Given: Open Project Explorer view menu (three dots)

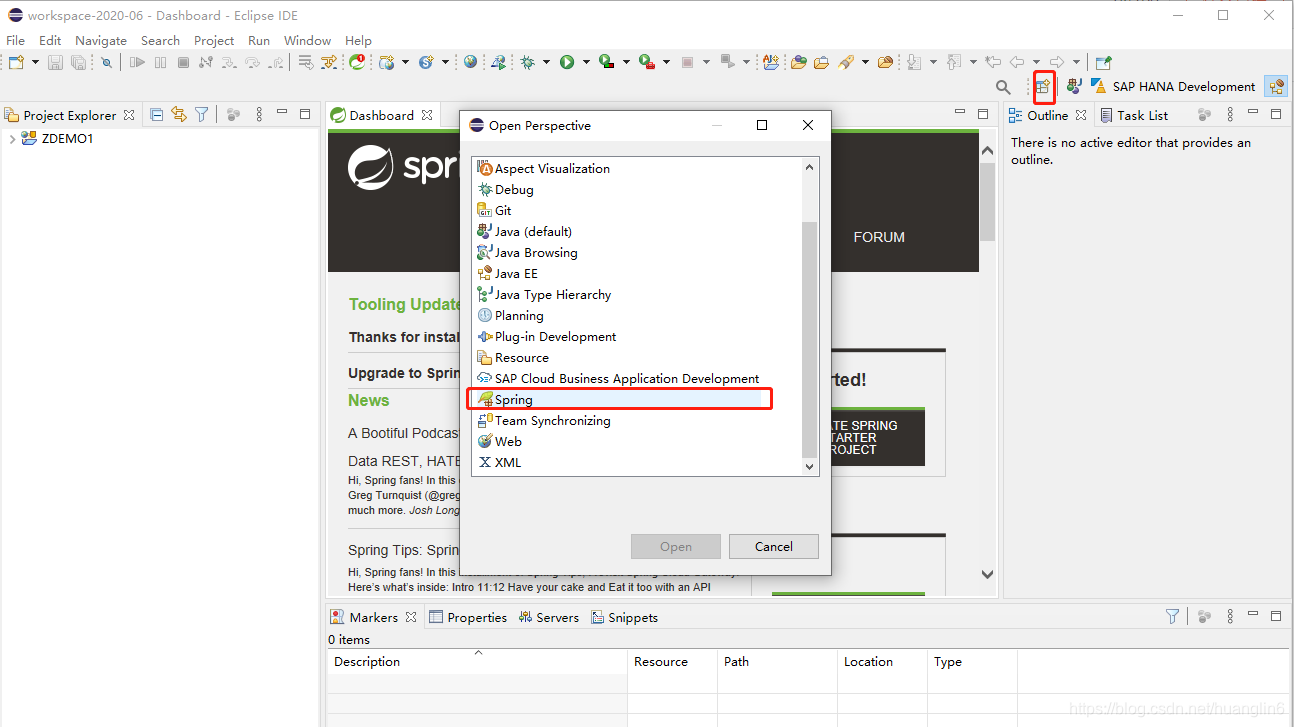Looking at the screenshot, I should 259,115.
